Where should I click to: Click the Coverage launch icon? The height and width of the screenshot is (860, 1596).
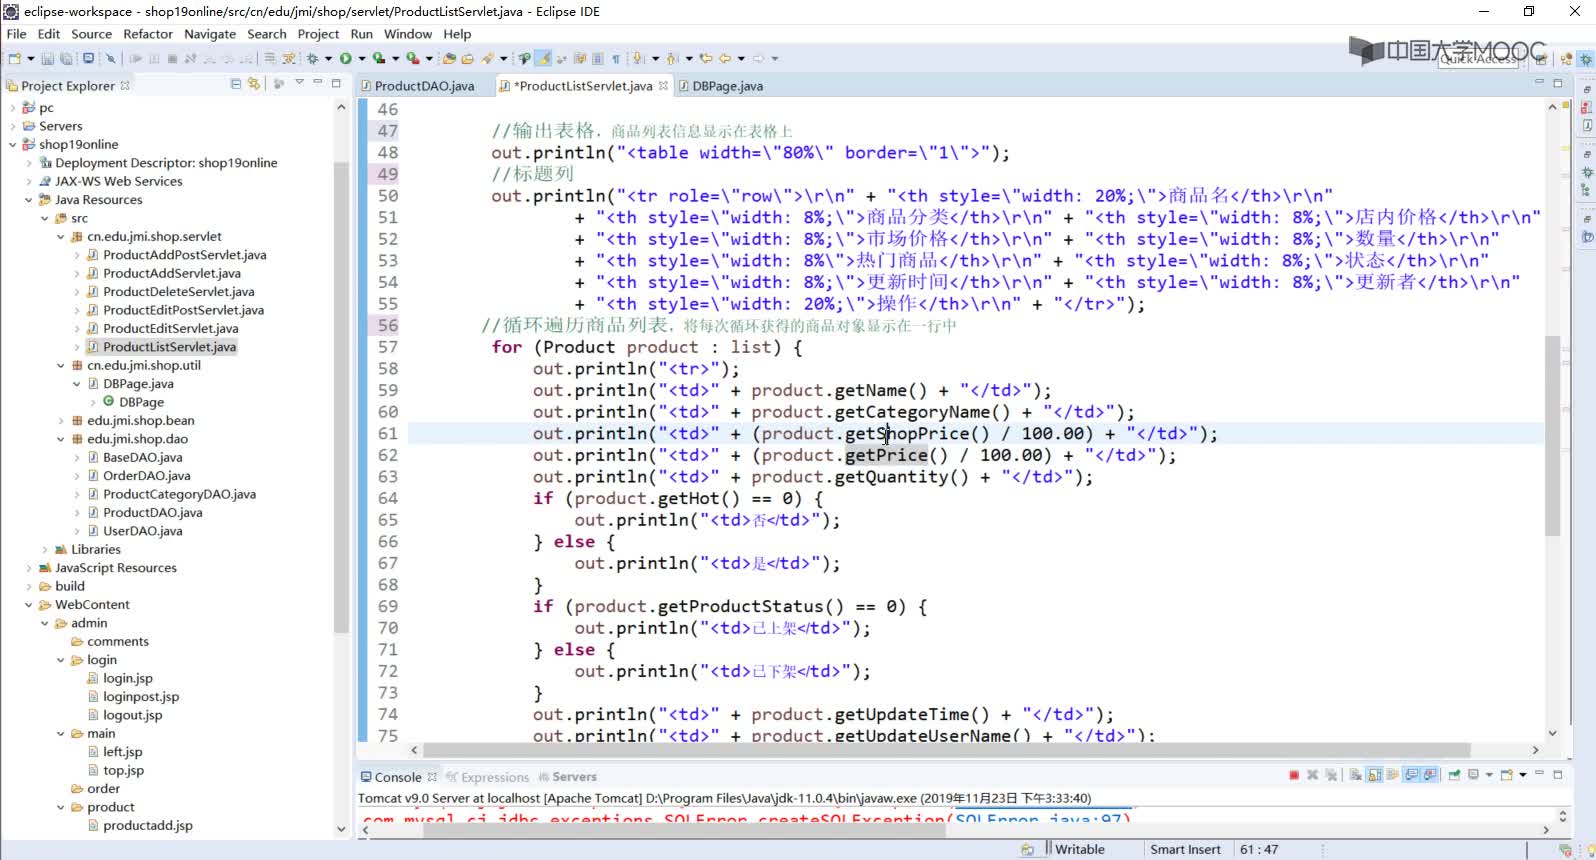pos(379,58)
